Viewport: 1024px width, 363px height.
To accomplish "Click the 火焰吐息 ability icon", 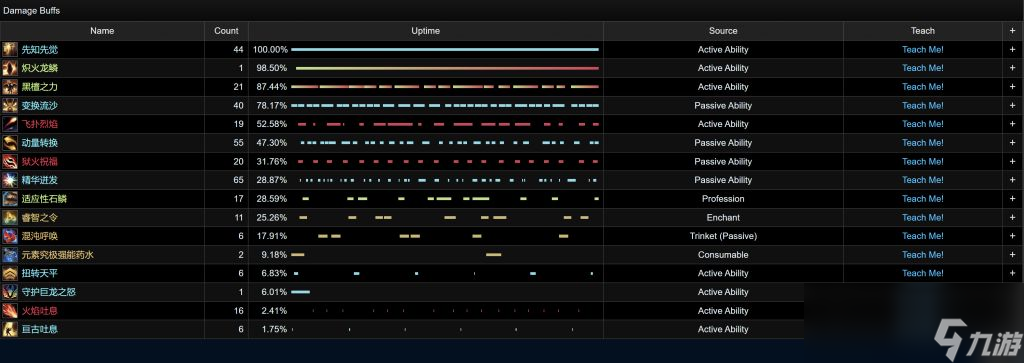I will pos(10,311).
